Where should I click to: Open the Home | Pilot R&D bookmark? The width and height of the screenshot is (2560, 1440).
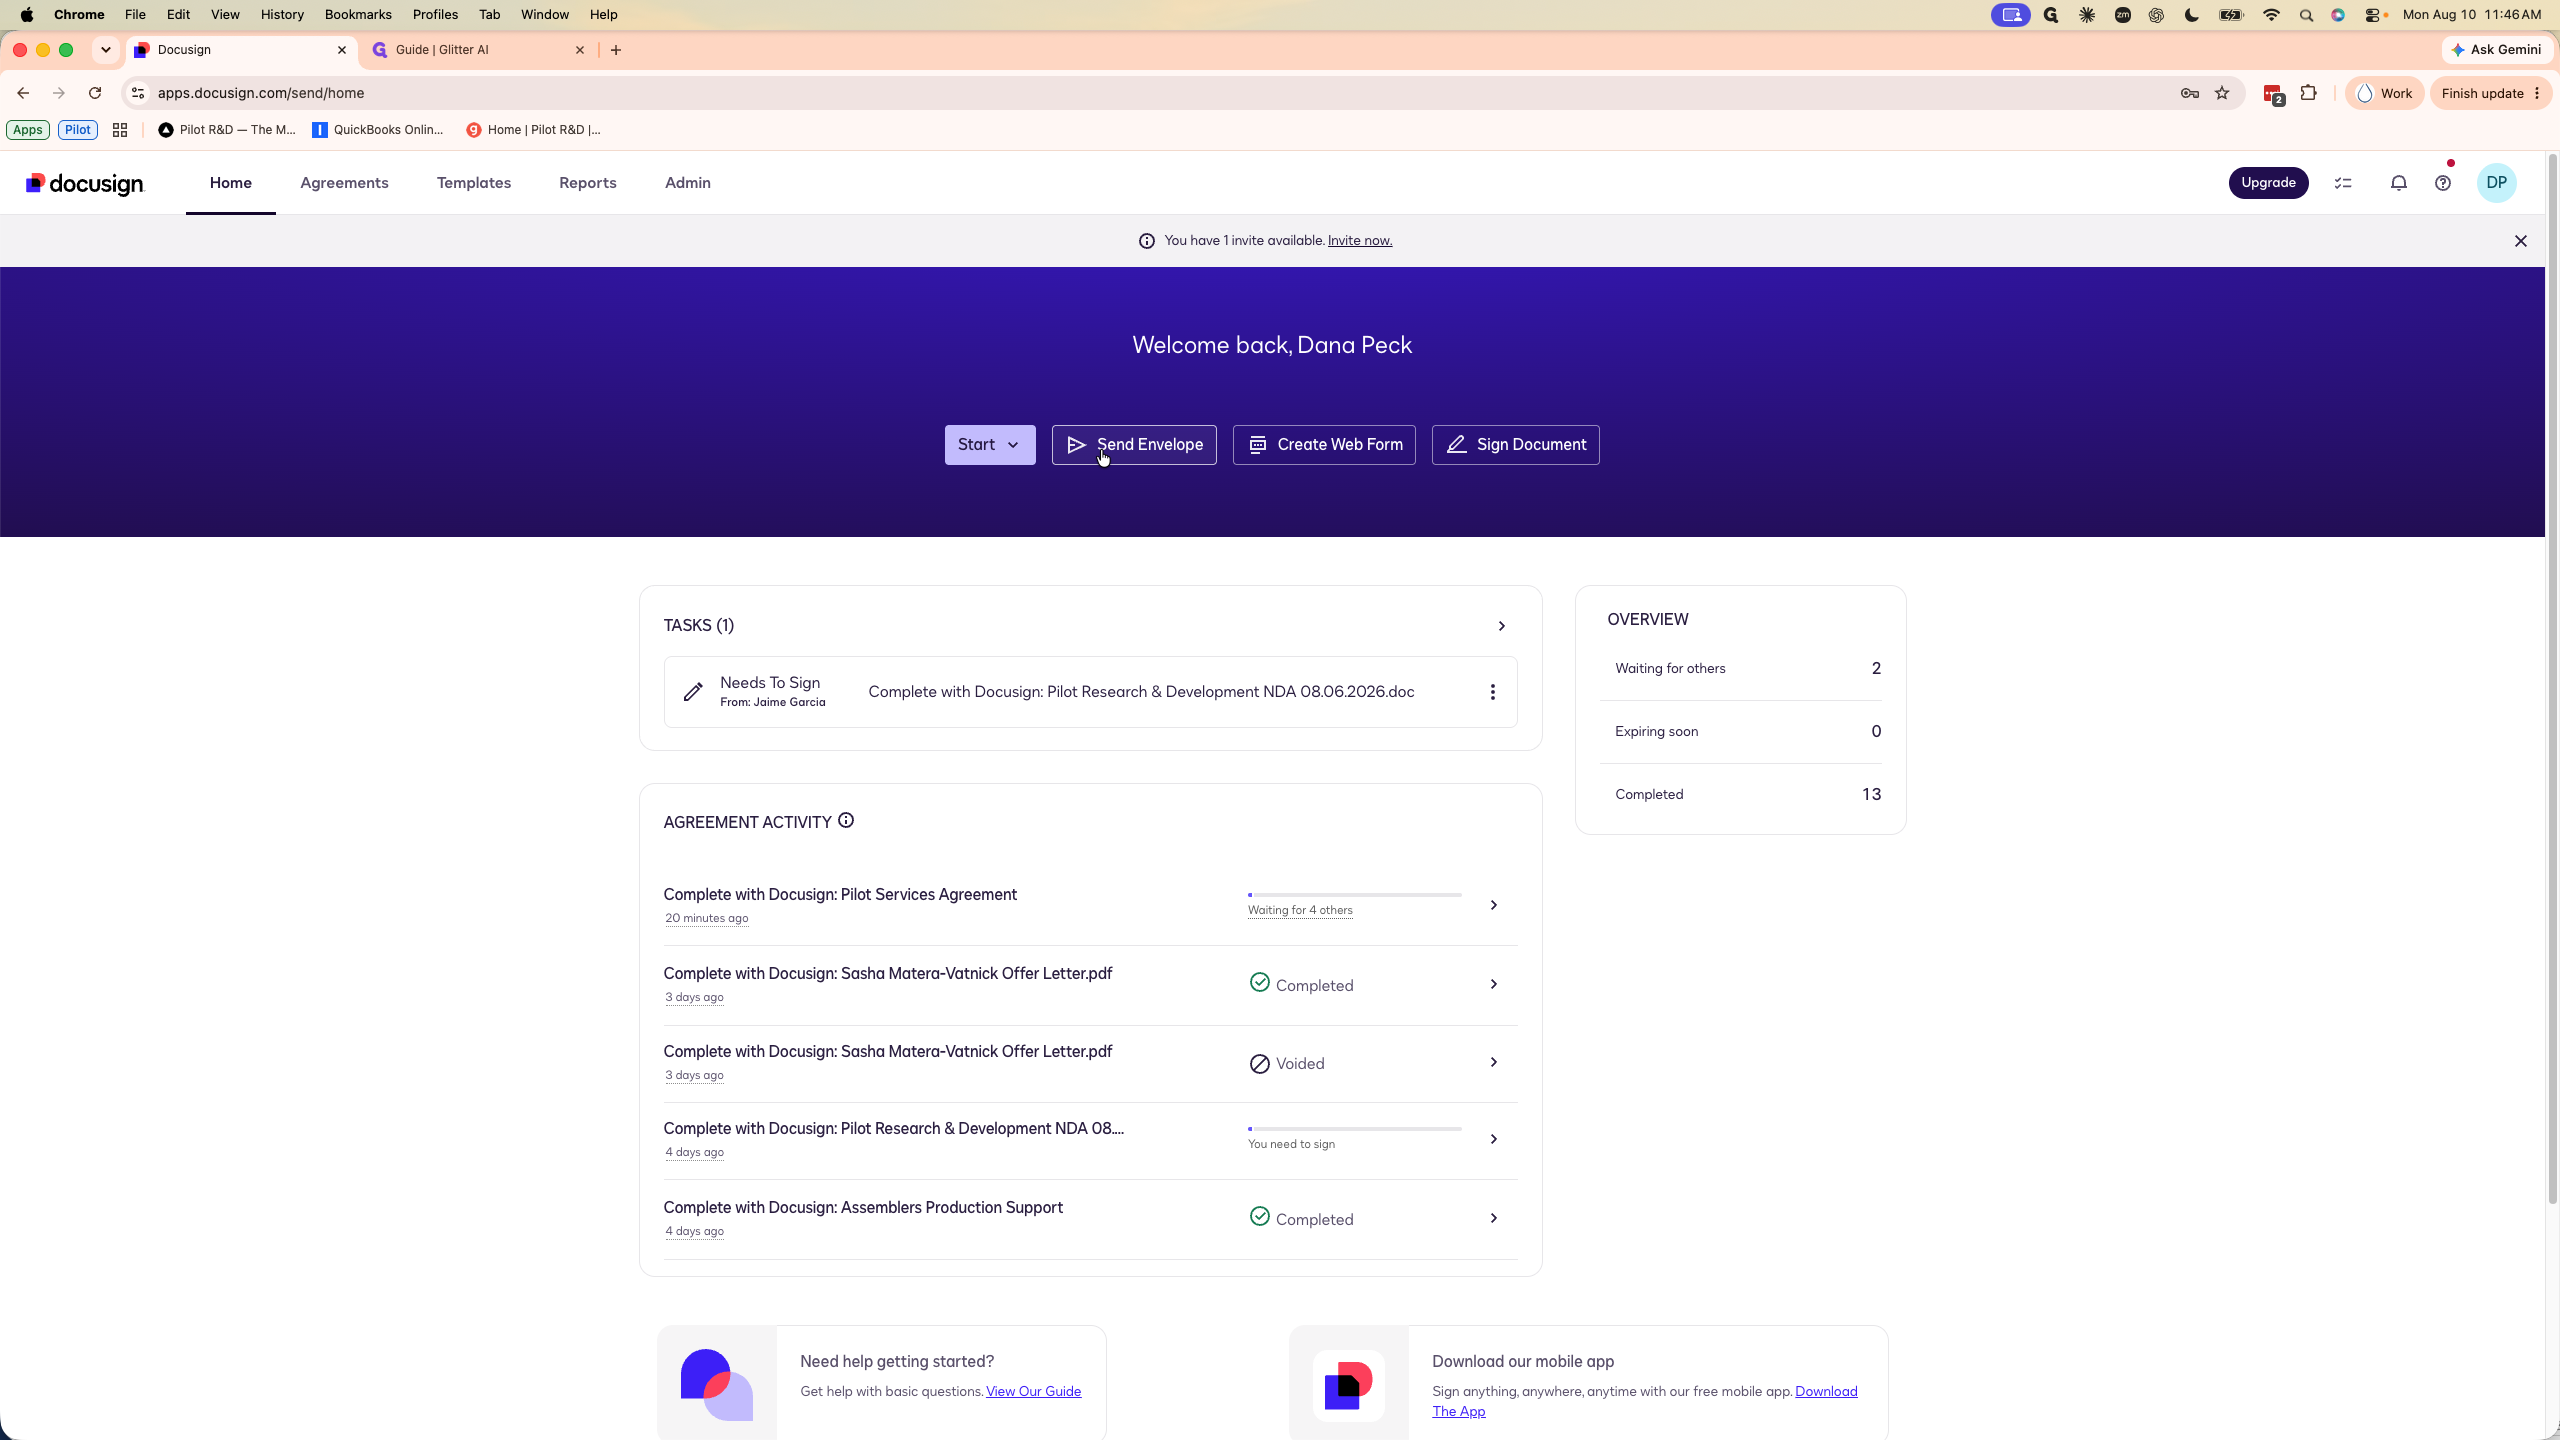tap(534, 130)
